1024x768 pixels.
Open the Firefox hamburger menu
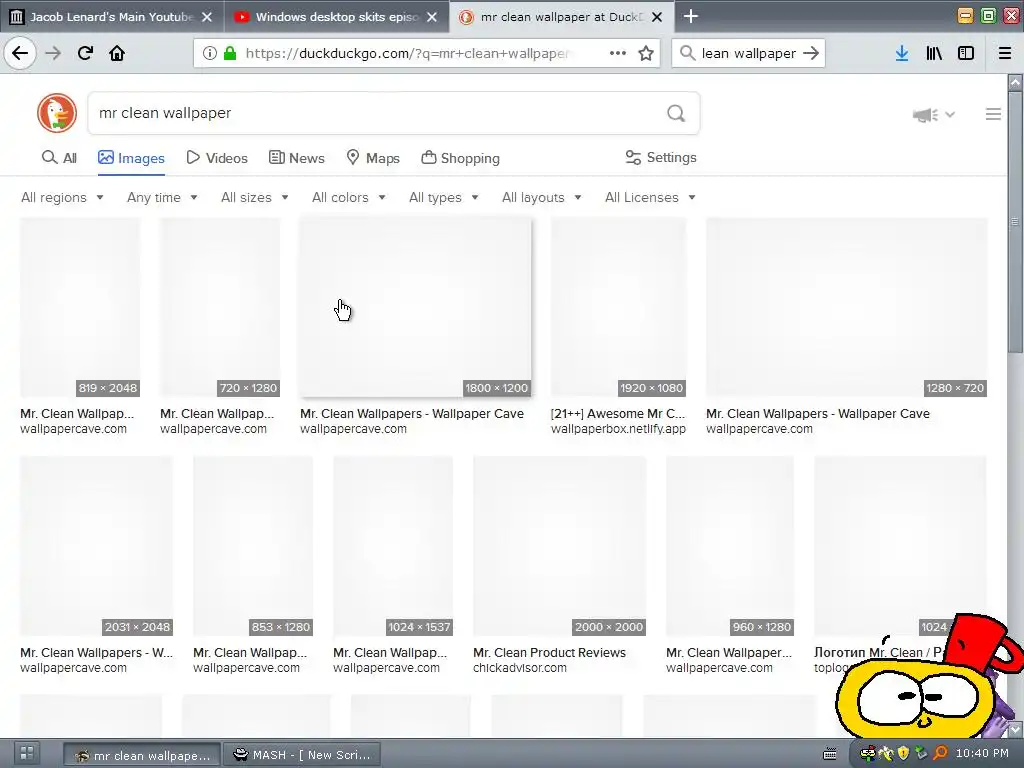click(x=1005, y=53)
